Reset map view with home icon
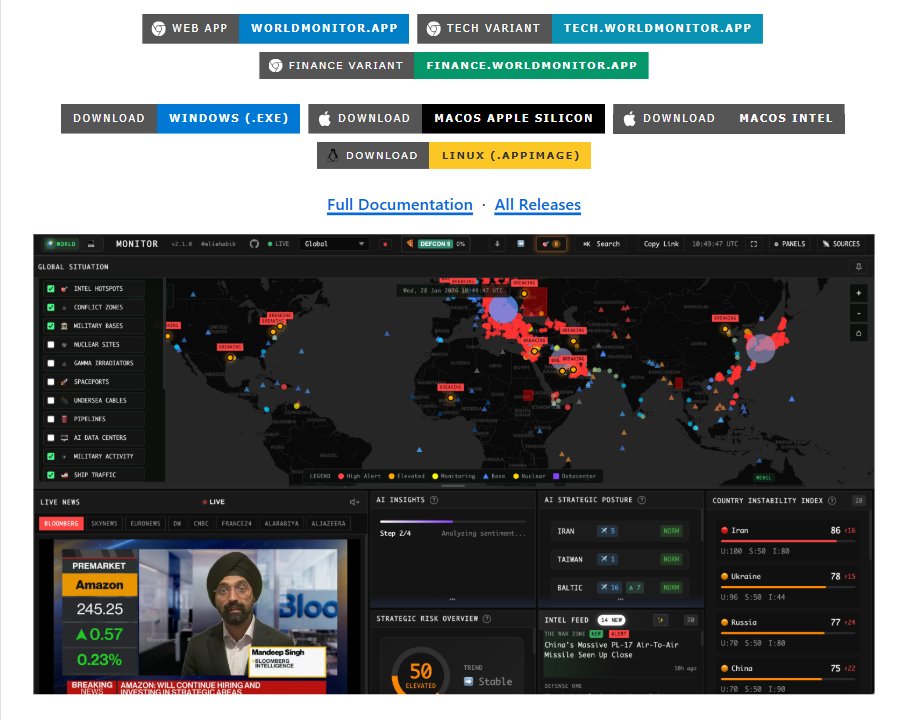This screenshot has height=720, width=907. (x=858, y=333)
